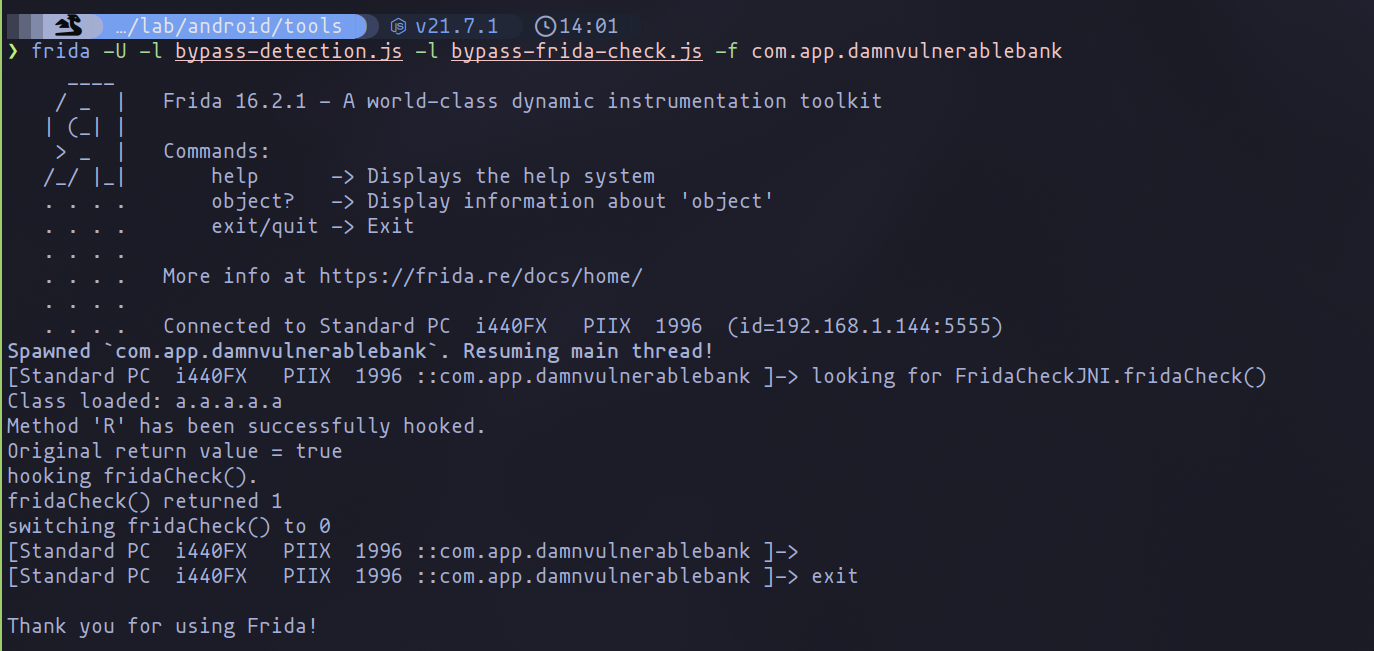Open the bypass-frida-check.js file link
1374x651 pixels.
point(576,51)
